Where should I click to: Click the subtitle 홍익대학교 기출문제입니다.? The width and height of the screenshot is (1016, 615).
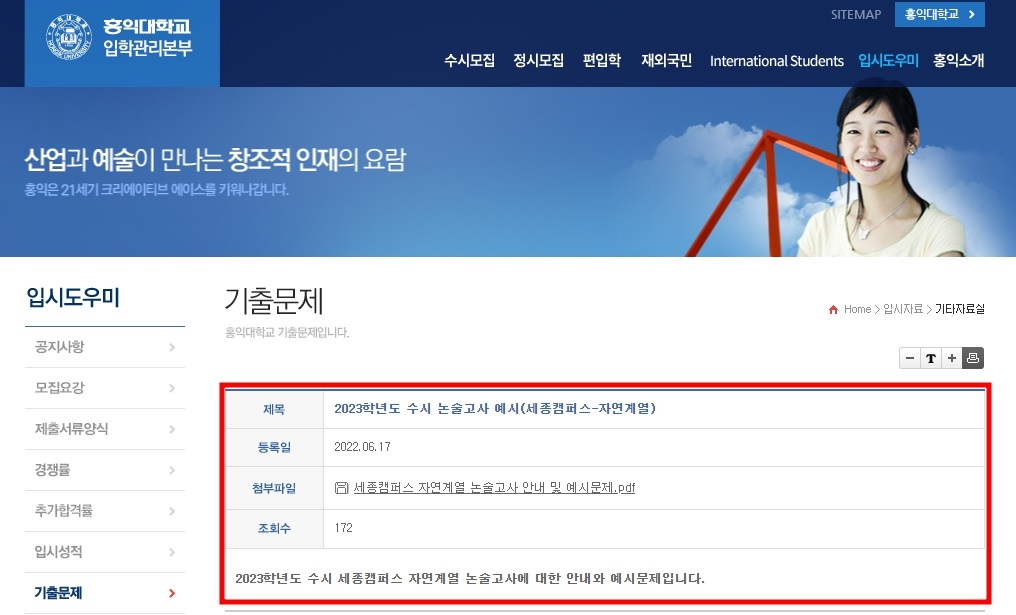pyautogui.click(x=287, y=332)
